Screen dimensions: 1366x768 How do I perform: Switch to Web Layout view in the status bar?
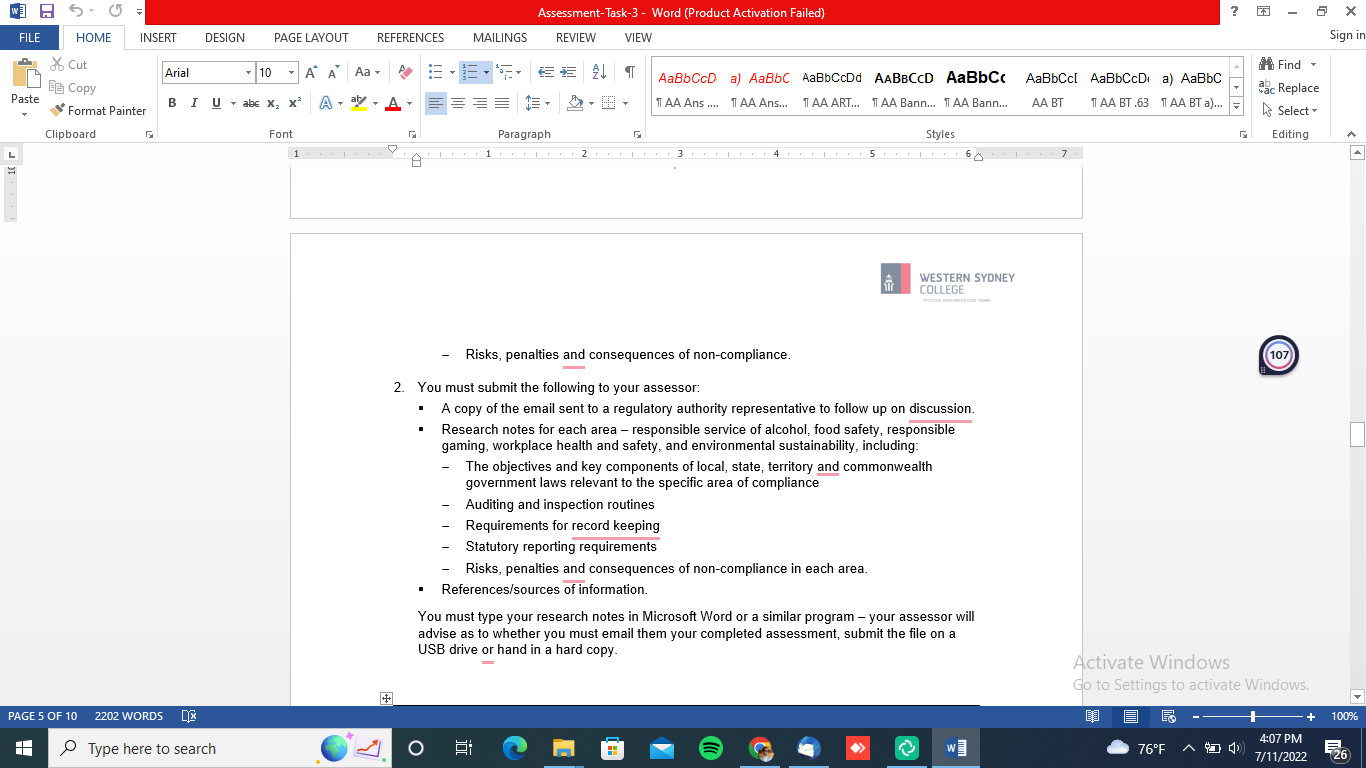click(1168, 717)
